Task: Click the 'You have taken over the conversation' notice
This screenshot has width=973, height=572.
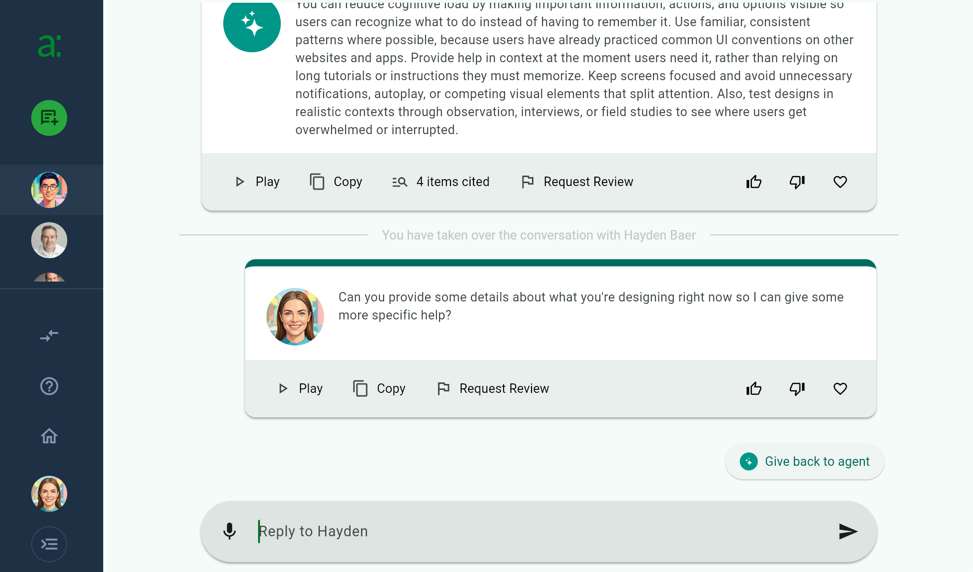Action: pyautogui.click(x=539, y=235)
